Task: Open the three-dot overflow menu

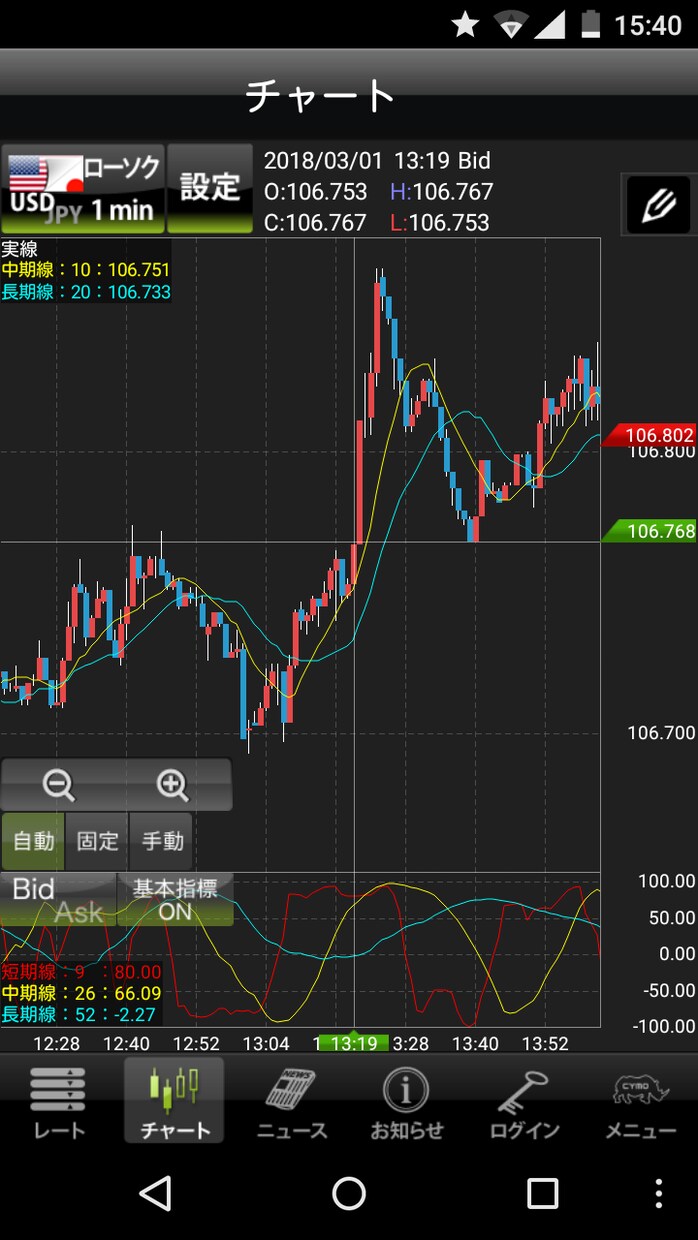Action: click(x=659, y=1193)
